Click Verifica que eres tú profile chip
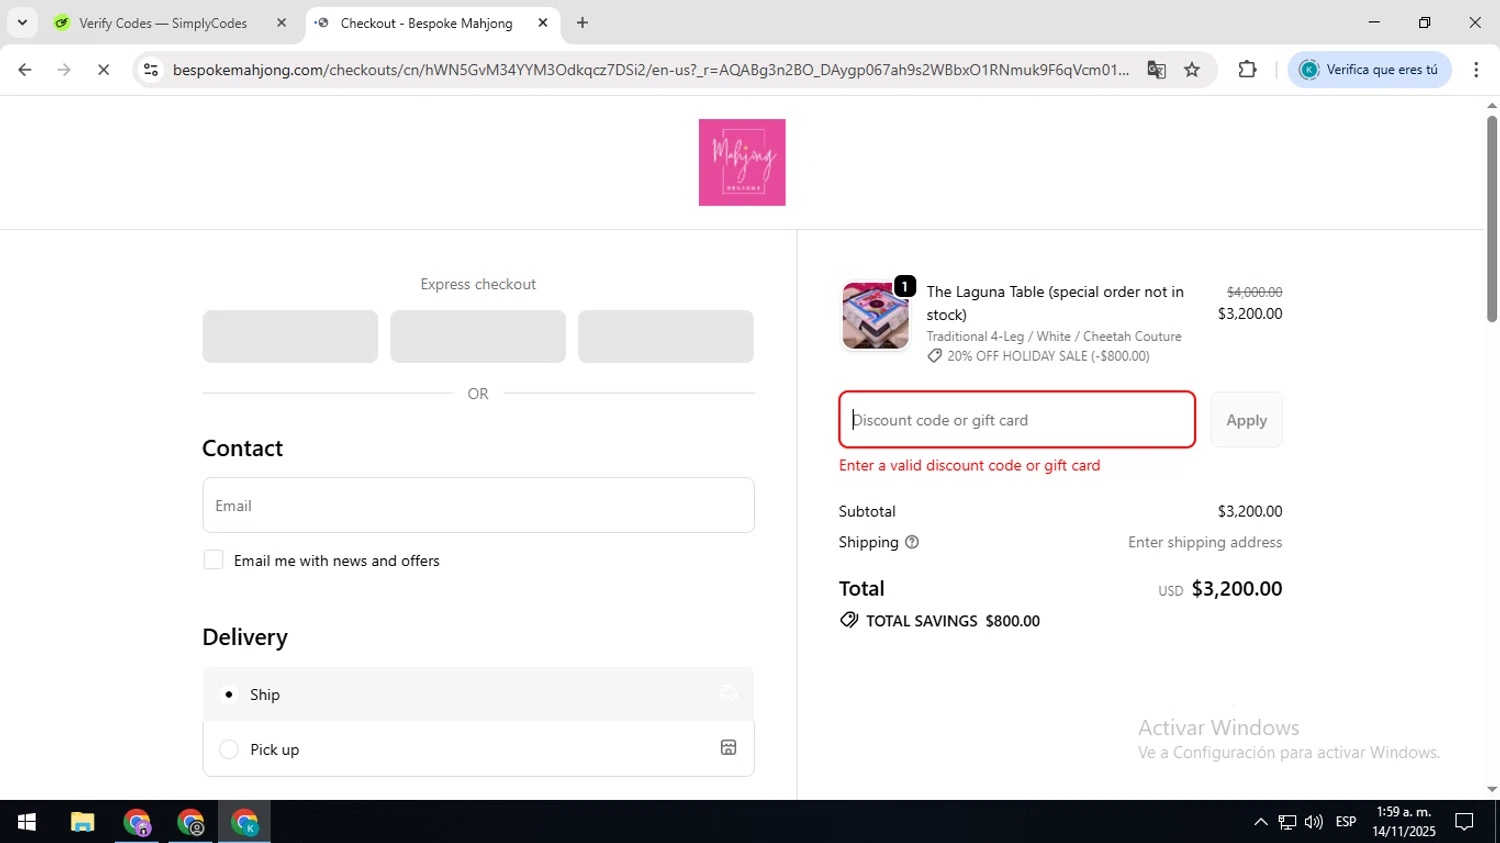Image resolution: width=1500 pixels, height=843 pixels. coord(1369,70)
